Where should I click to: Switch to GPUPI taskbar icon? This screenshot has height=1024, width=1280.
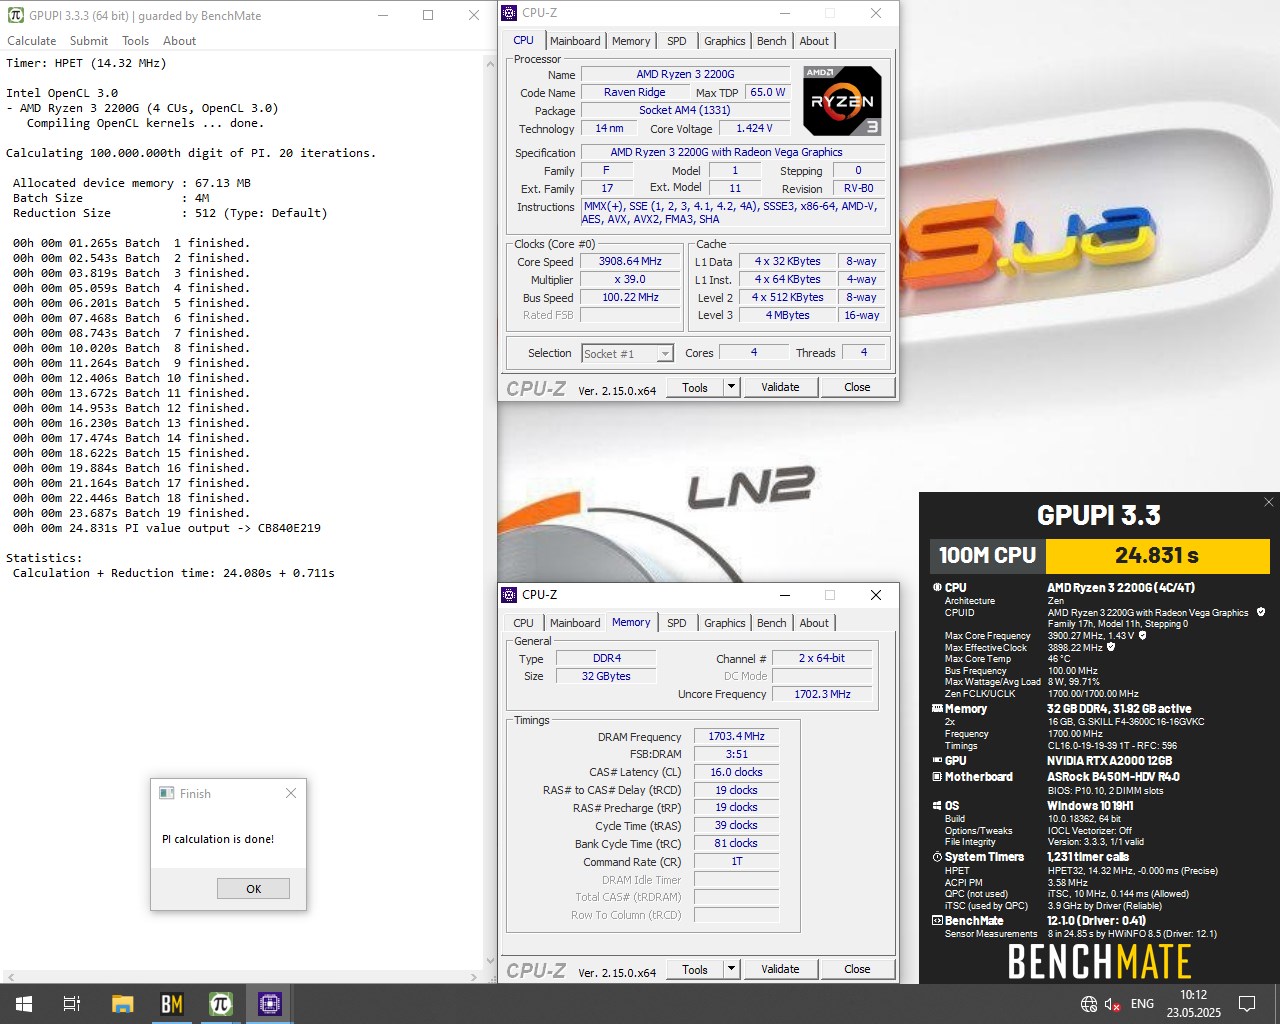click(x=221, y=1004)
